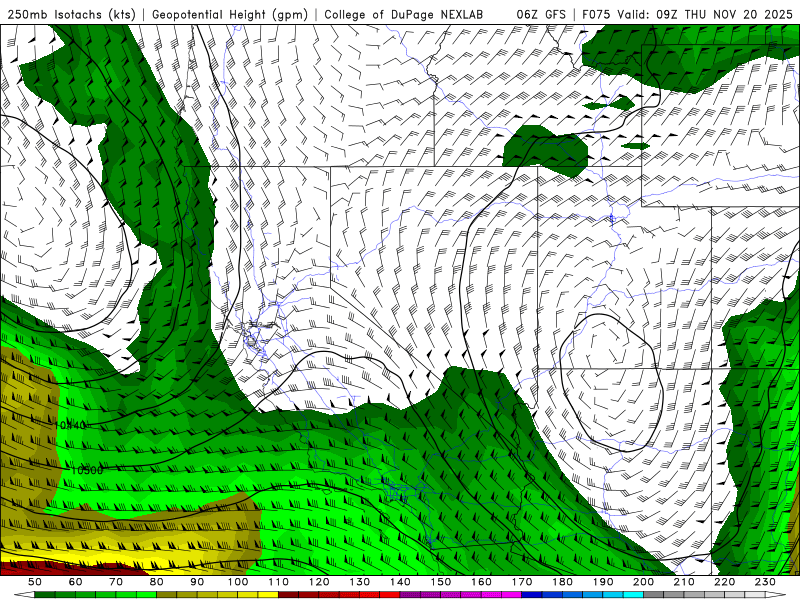Click the 100 value on the color scale
The image size is (800, 600).
point(238,582)
